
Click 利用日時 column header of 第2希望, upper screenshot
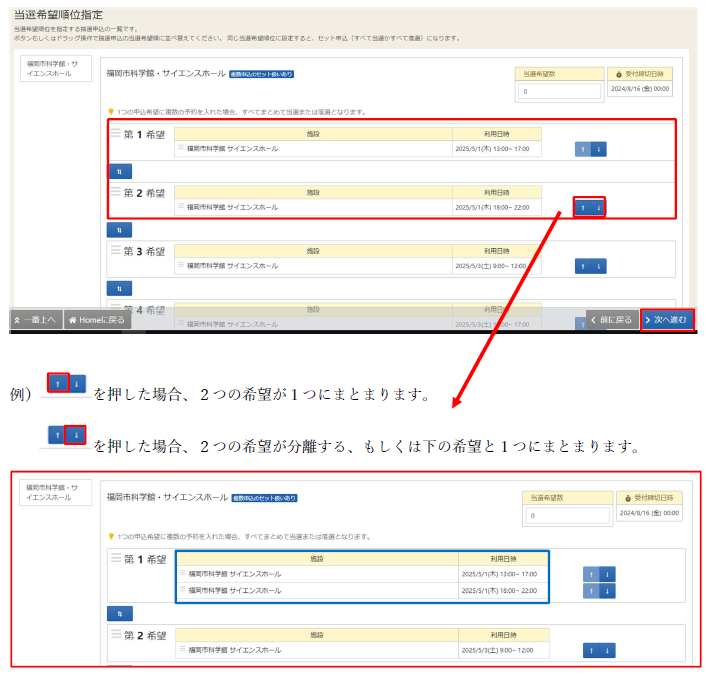497,193
